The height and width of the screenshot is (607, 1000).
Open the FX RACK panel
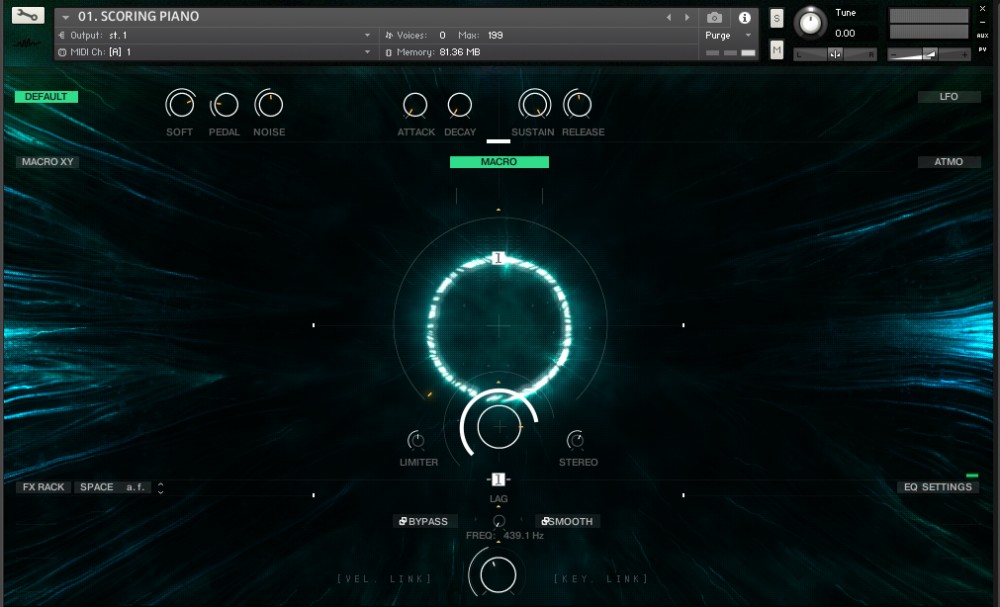(x=43, y=486)
